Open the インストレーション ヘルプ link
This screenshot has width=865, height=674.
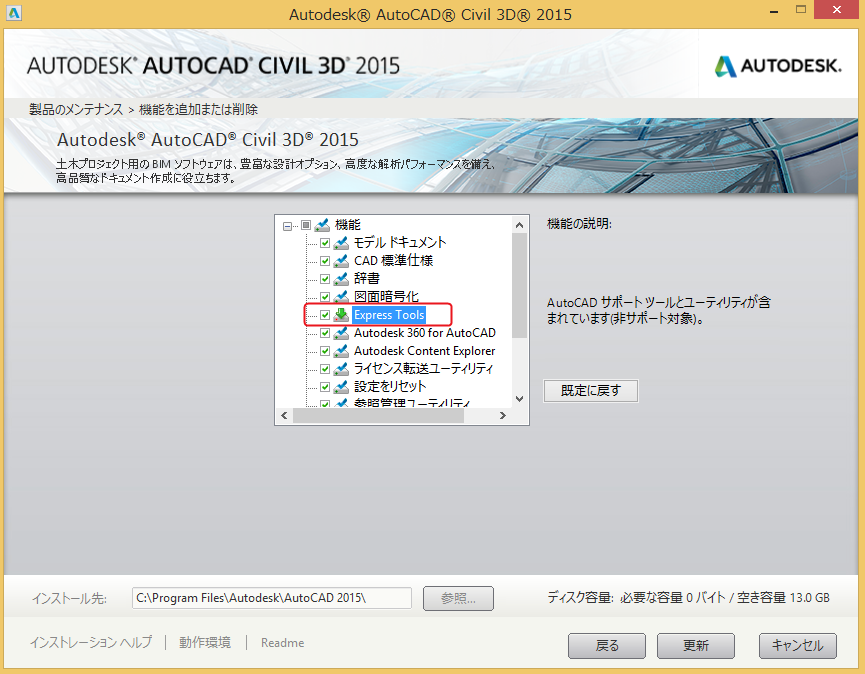click(91, 643)
